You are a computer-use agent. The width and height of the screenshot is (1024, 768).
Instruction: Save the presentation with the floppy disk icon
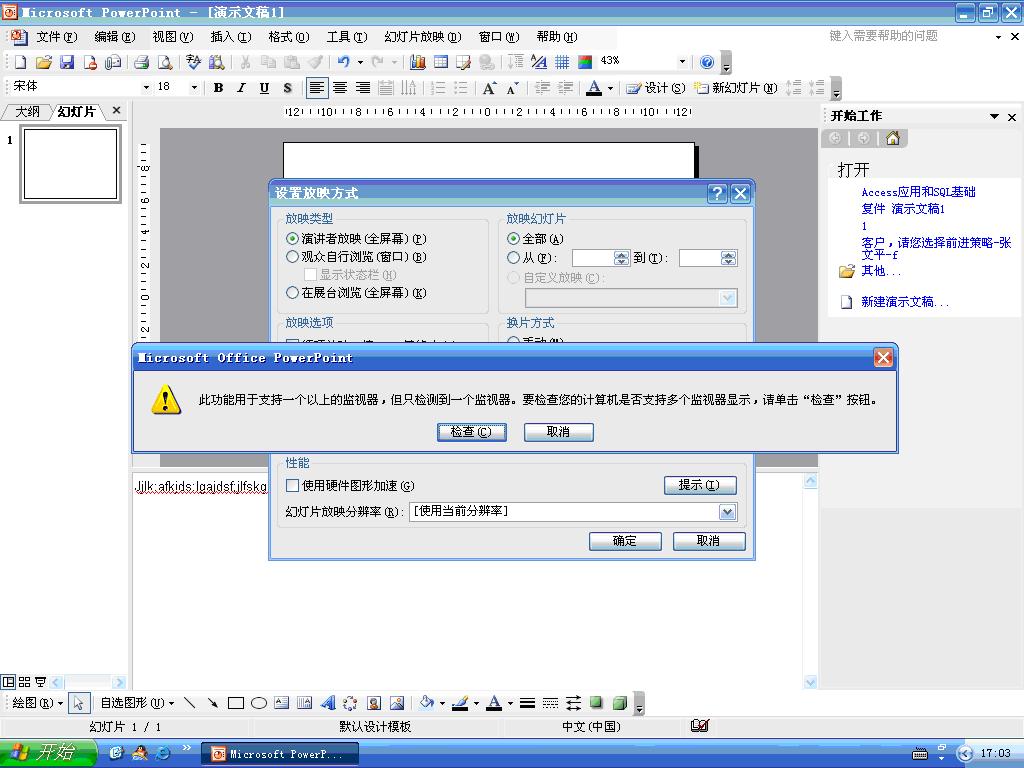(67, 62)
